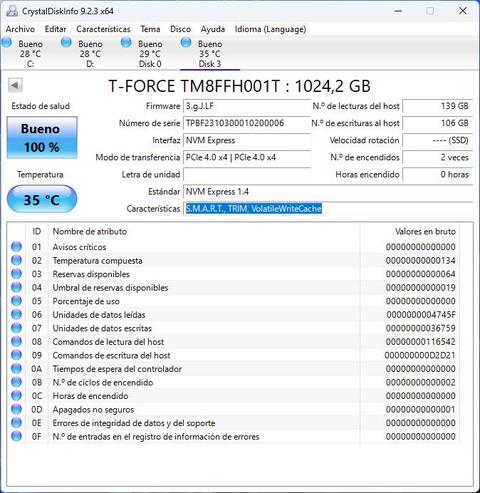Minimize the CrystalDiskInfo window

[x=398, y=11]
